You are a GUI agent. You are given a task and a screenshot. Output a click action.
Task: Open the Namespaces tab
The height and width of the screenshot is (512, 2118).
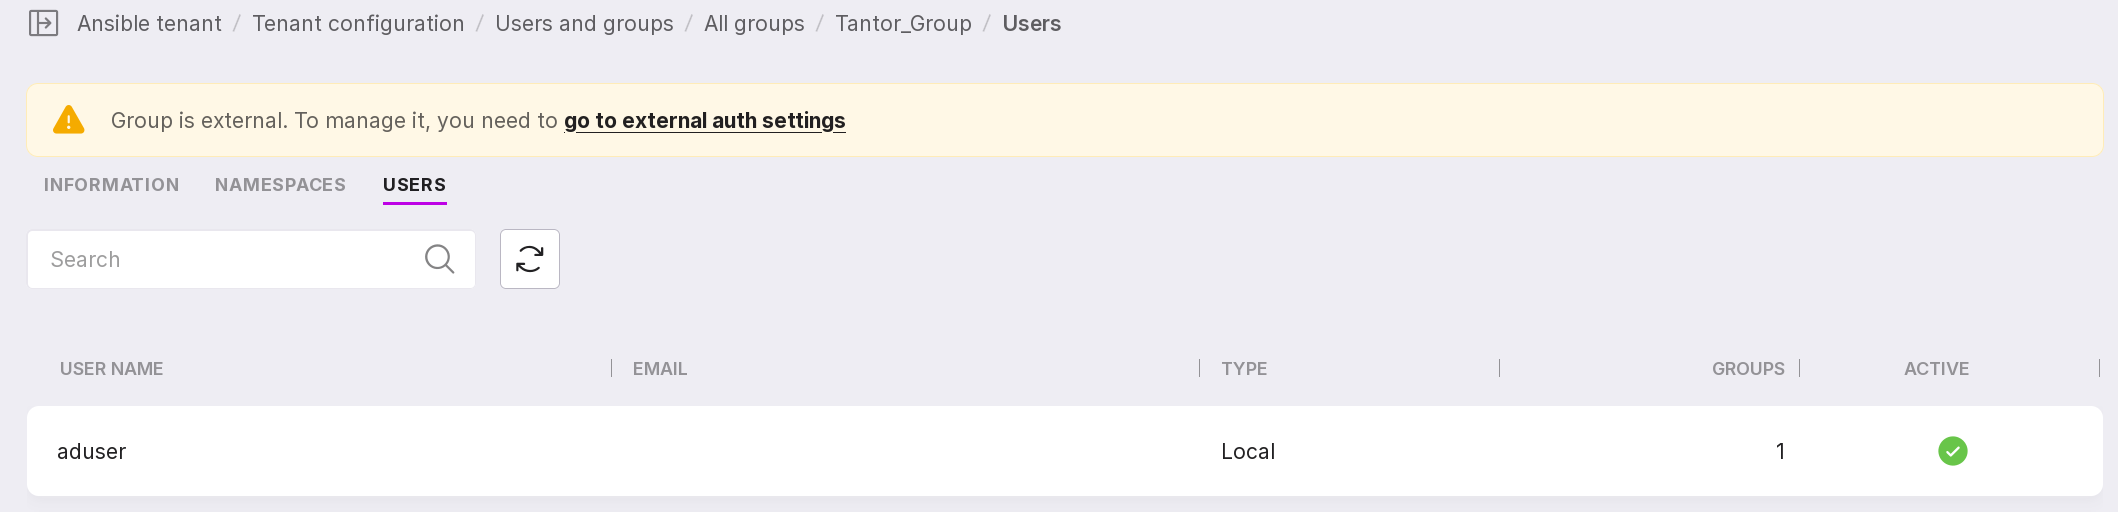click(x=280, y=185)
